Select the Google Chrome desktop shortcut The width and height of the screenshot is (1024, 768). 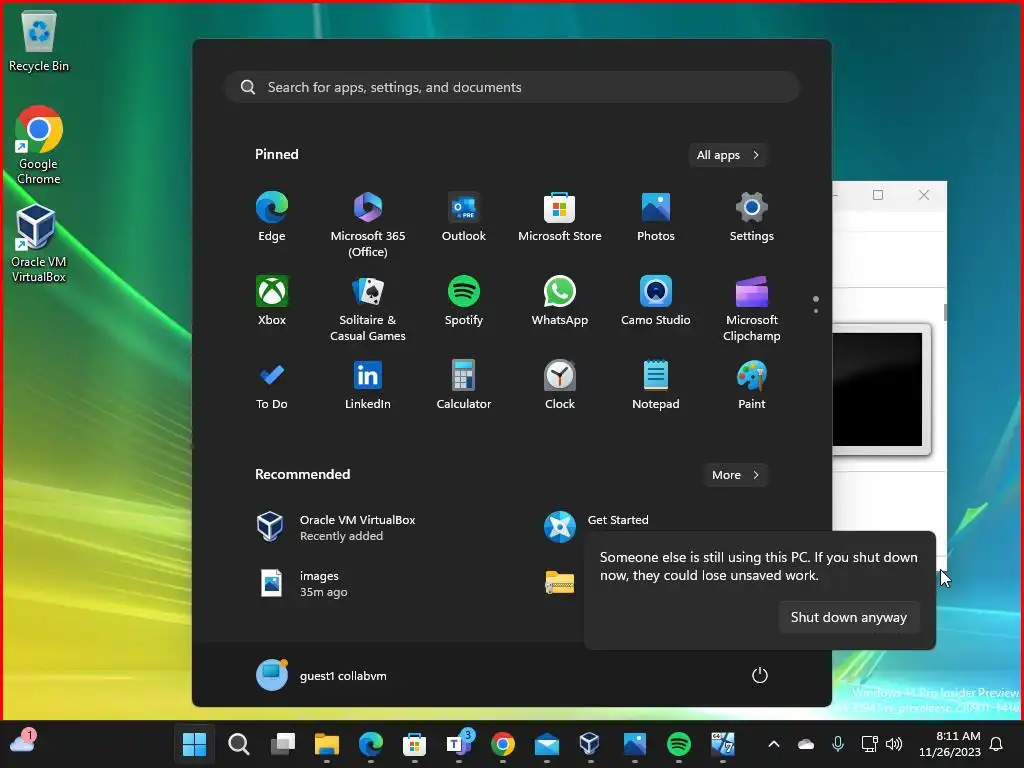[x=39, y=145]
